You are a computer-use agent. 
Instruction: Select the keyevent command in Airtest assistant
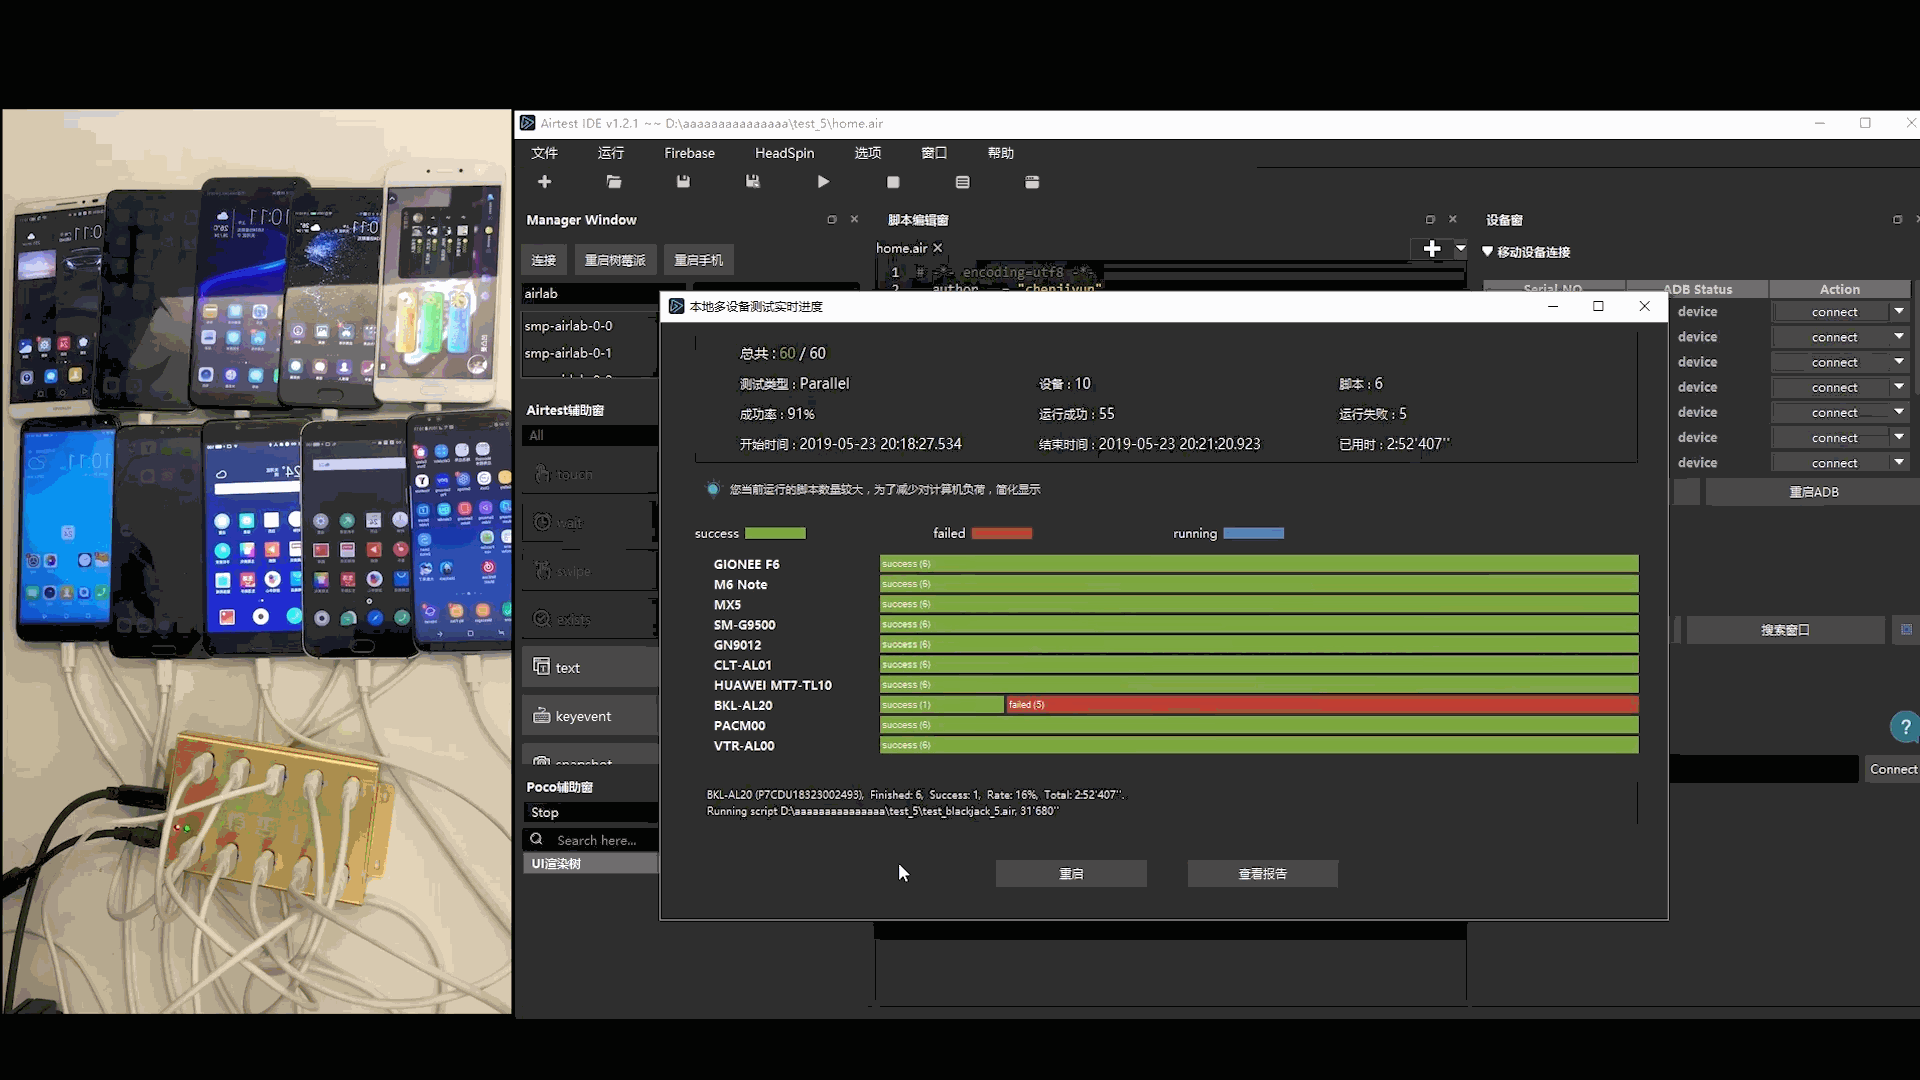click(590, 716)
